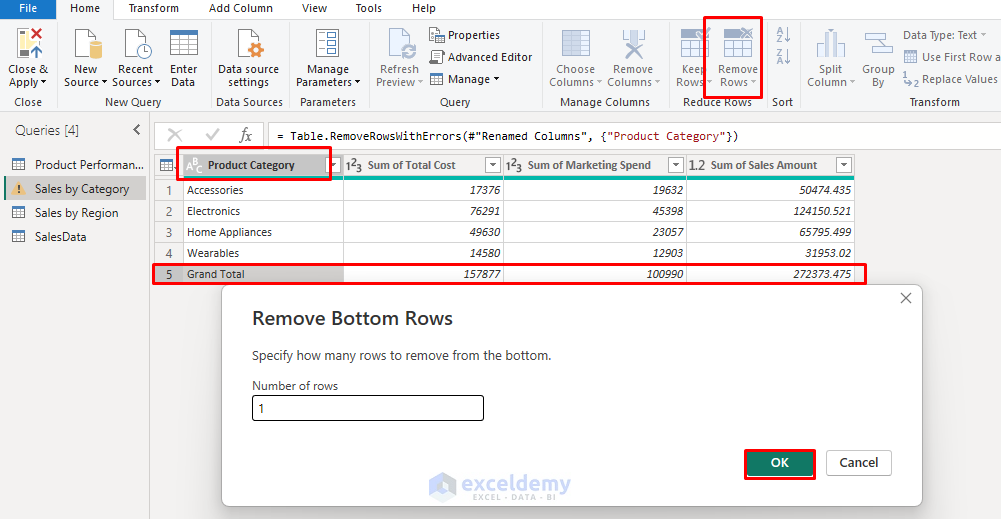Viewport: 1001px width, 519px height.
Task: Open Recent Sources icon
Action: [137, 44]
